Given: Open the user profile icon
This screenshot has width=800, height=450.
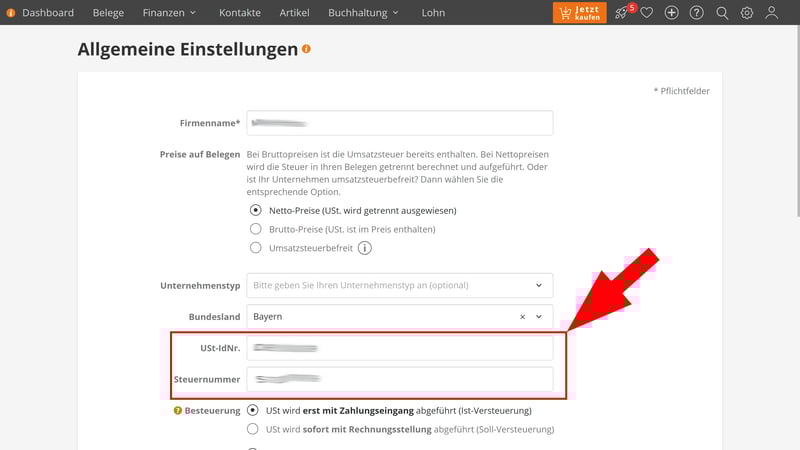Looking at the screenshot, I should click(772, 13).
